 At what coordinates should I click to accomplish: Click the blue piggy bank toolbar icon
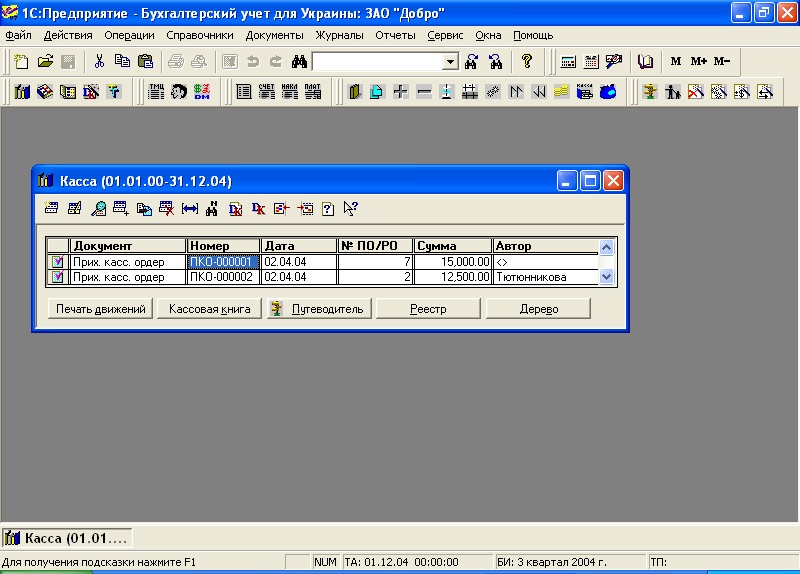[608, 92]
